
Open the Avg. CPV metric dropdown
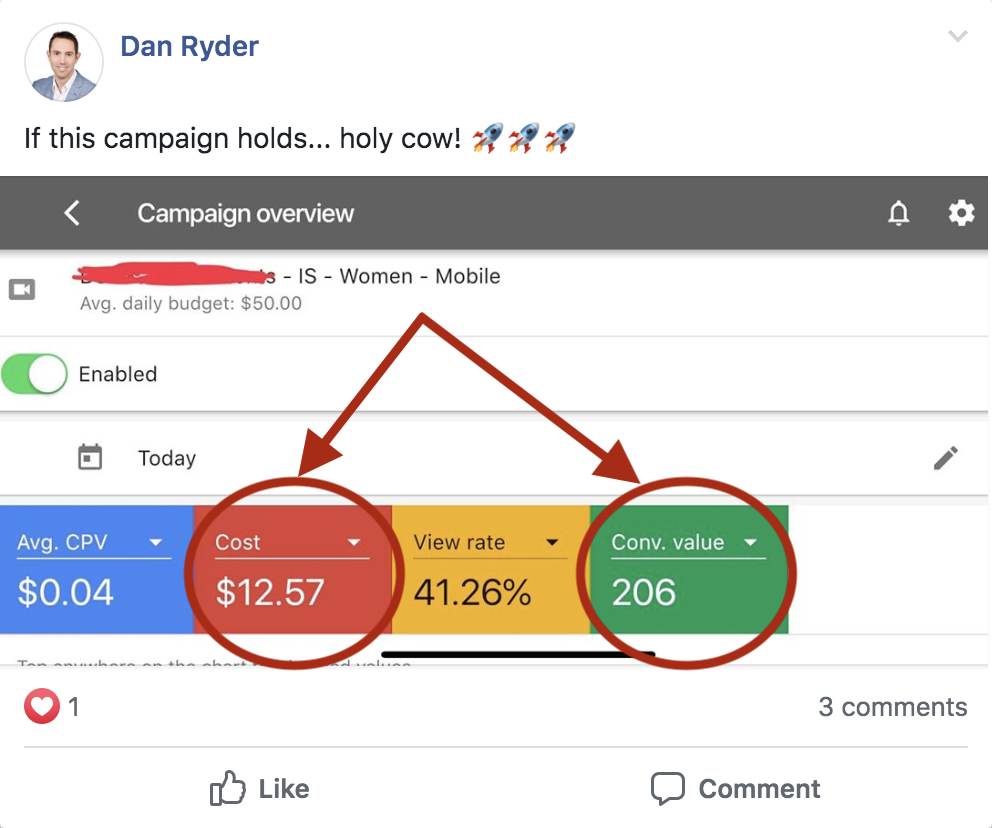pos(156,542)
